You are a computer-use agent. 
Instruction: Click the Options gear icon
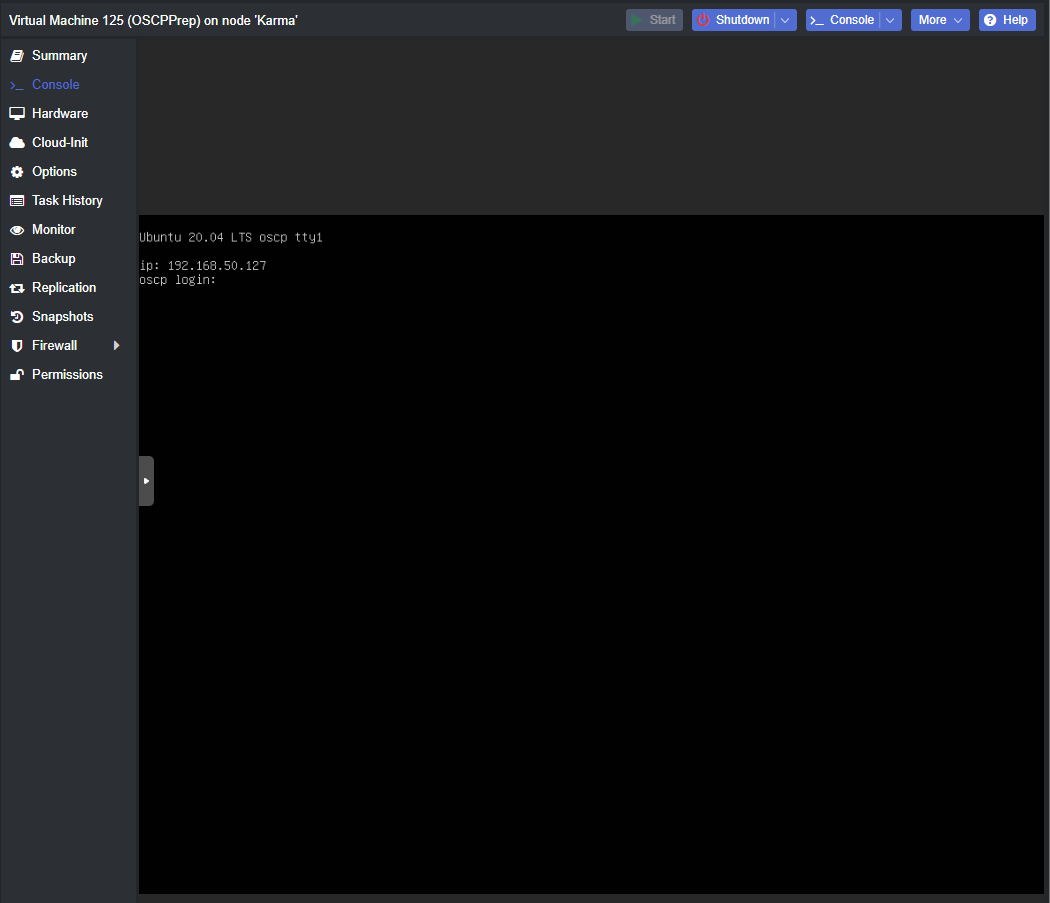pyautogui.click(x=17, y=172)
